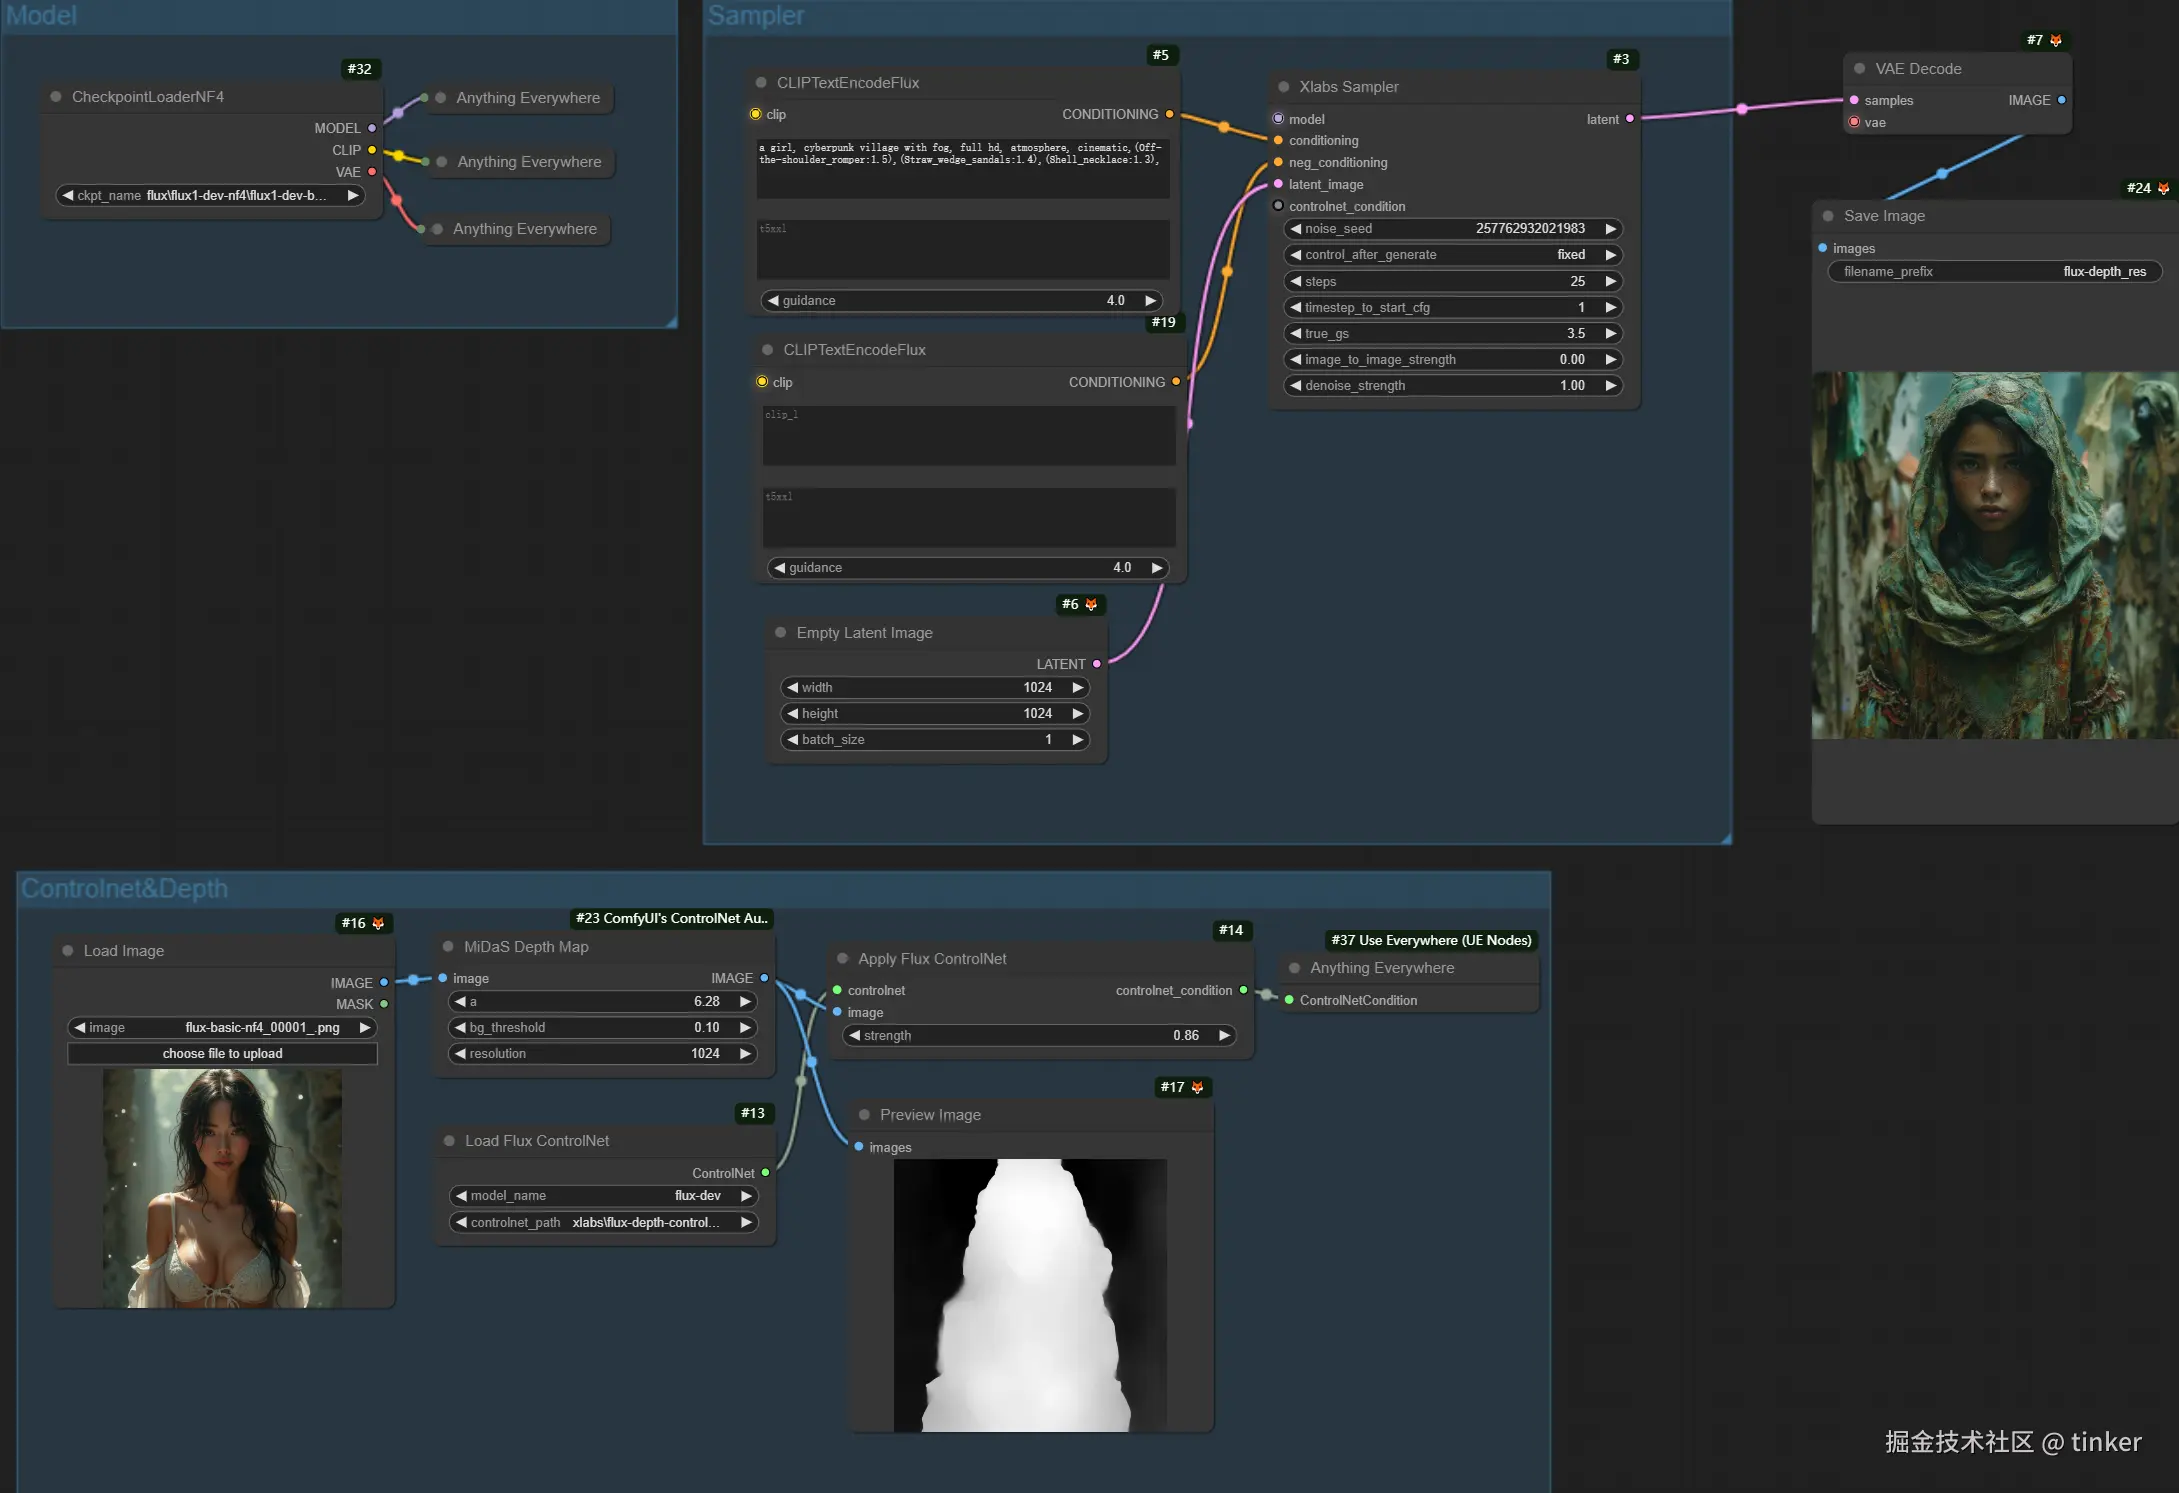Open ckpt_name checkpoint selector
Screen dimensions: 2179x1493
pos(209,196)
